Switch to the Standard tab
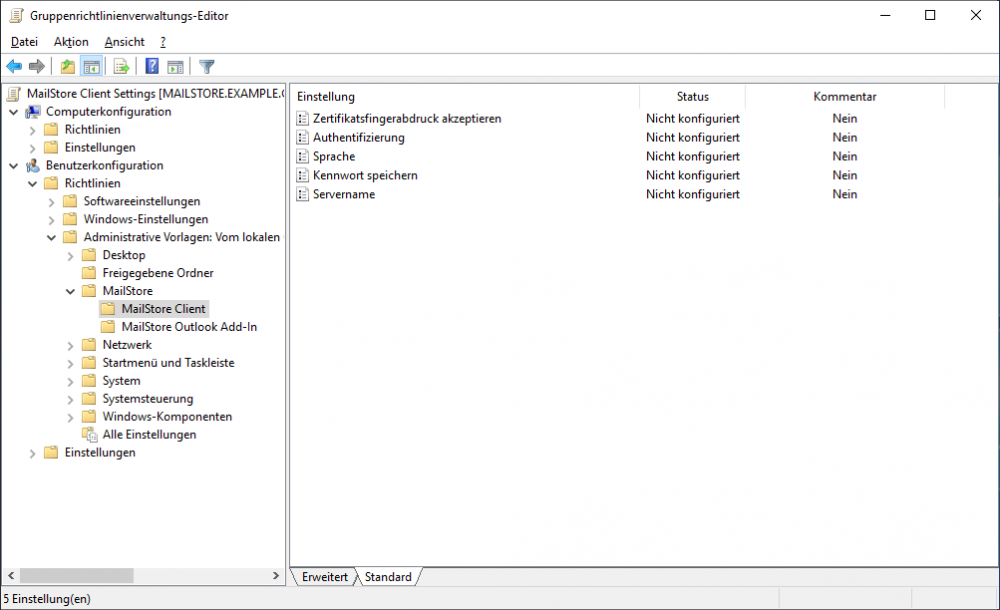1000x610 pixels. [x=388, y=576]
